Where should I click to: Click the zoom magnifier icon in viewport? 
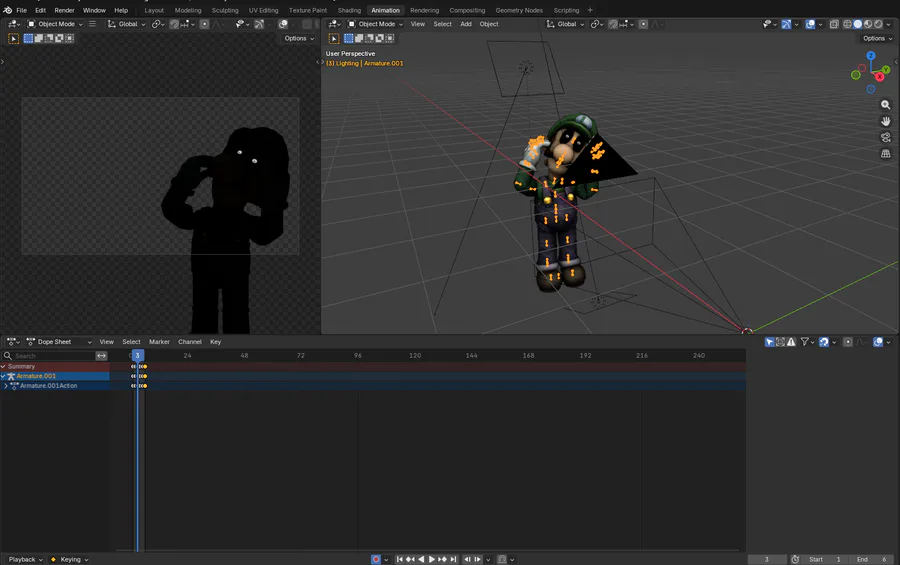point(885,105)
